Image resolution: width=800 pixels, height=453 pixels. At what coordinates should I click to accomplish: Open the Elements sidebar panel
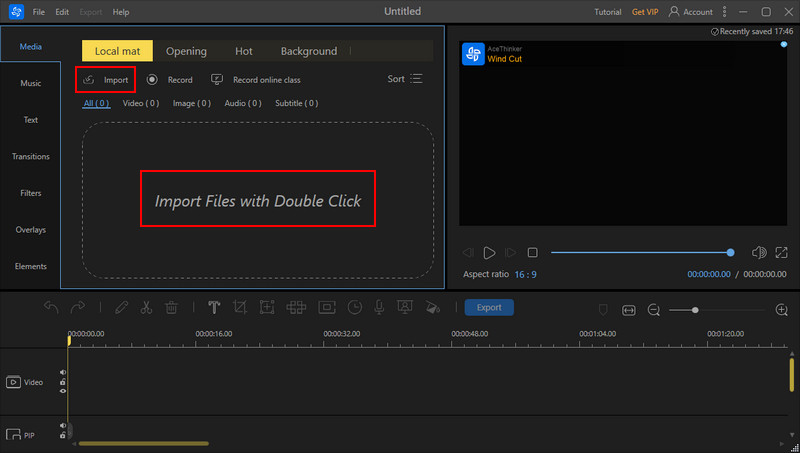point(31,267)
